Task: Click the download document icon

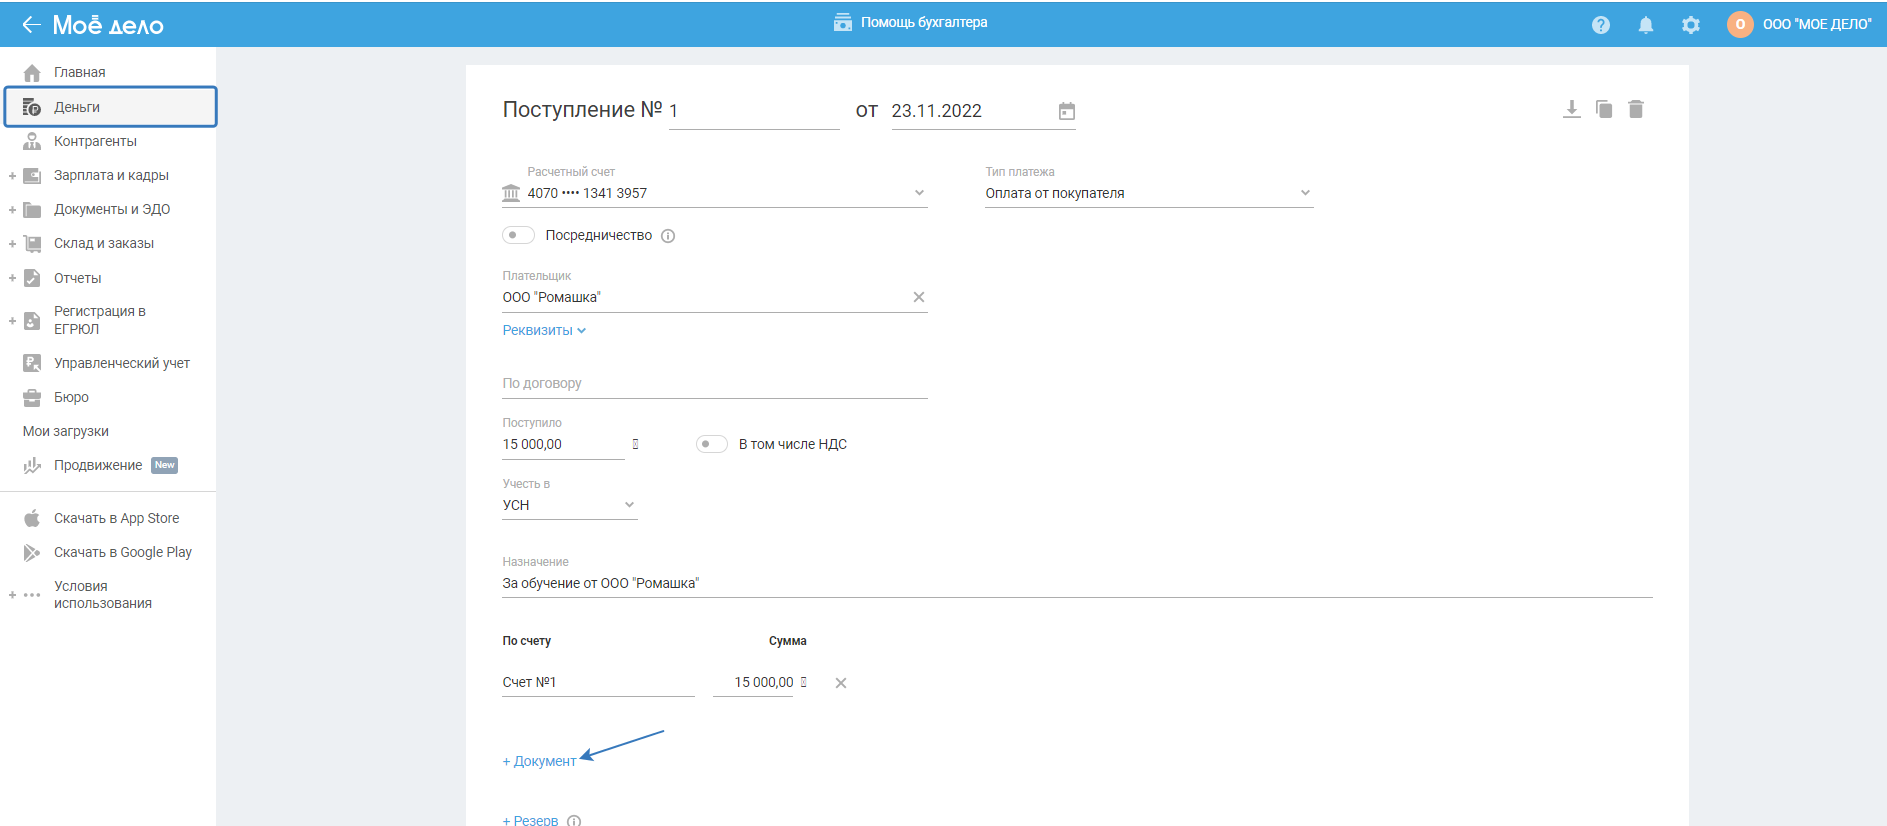Action: [x=1571, y=109]
